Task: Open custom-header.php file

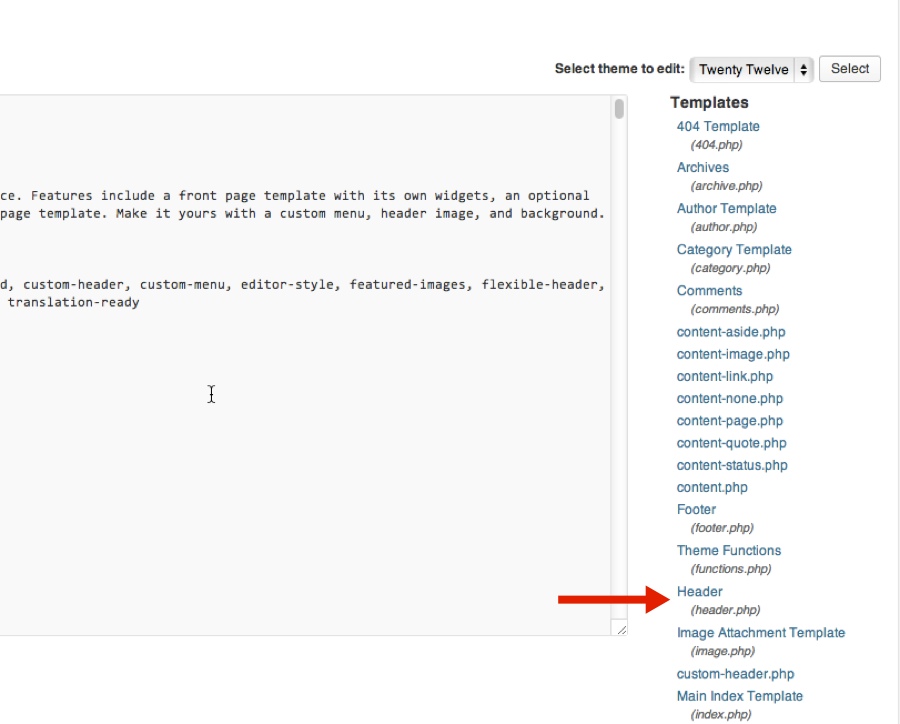Action: pos(735,674)
